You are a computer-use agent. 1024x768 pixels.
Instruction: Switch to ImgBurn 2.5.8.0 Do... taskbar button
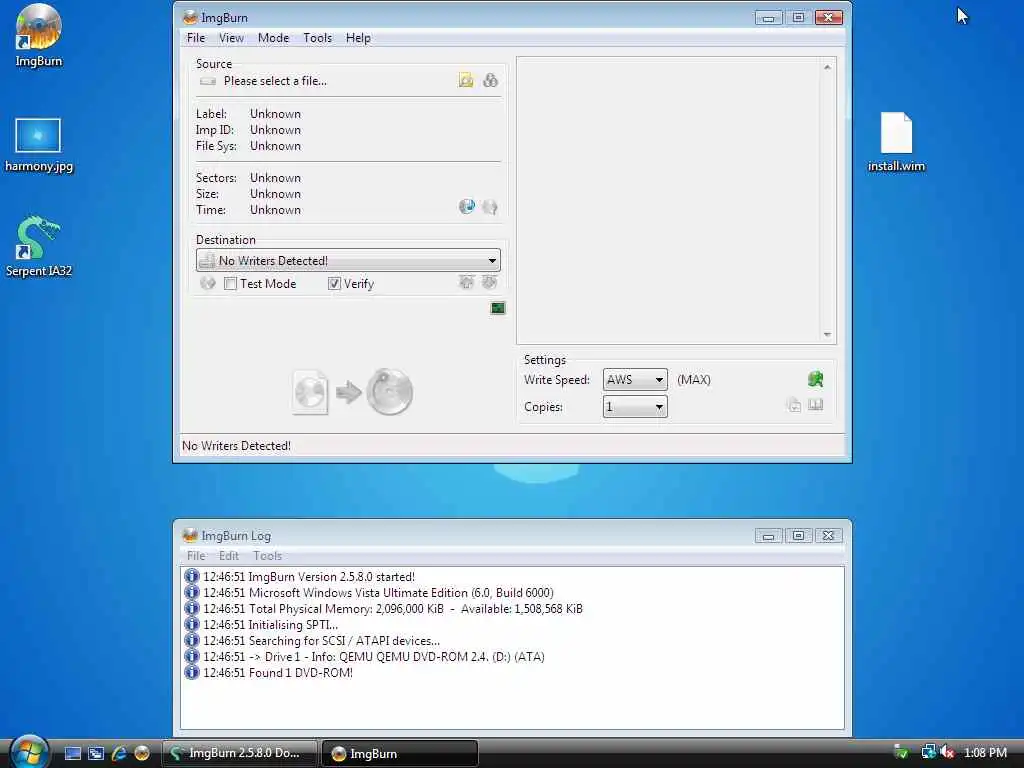tap(240, 753)
